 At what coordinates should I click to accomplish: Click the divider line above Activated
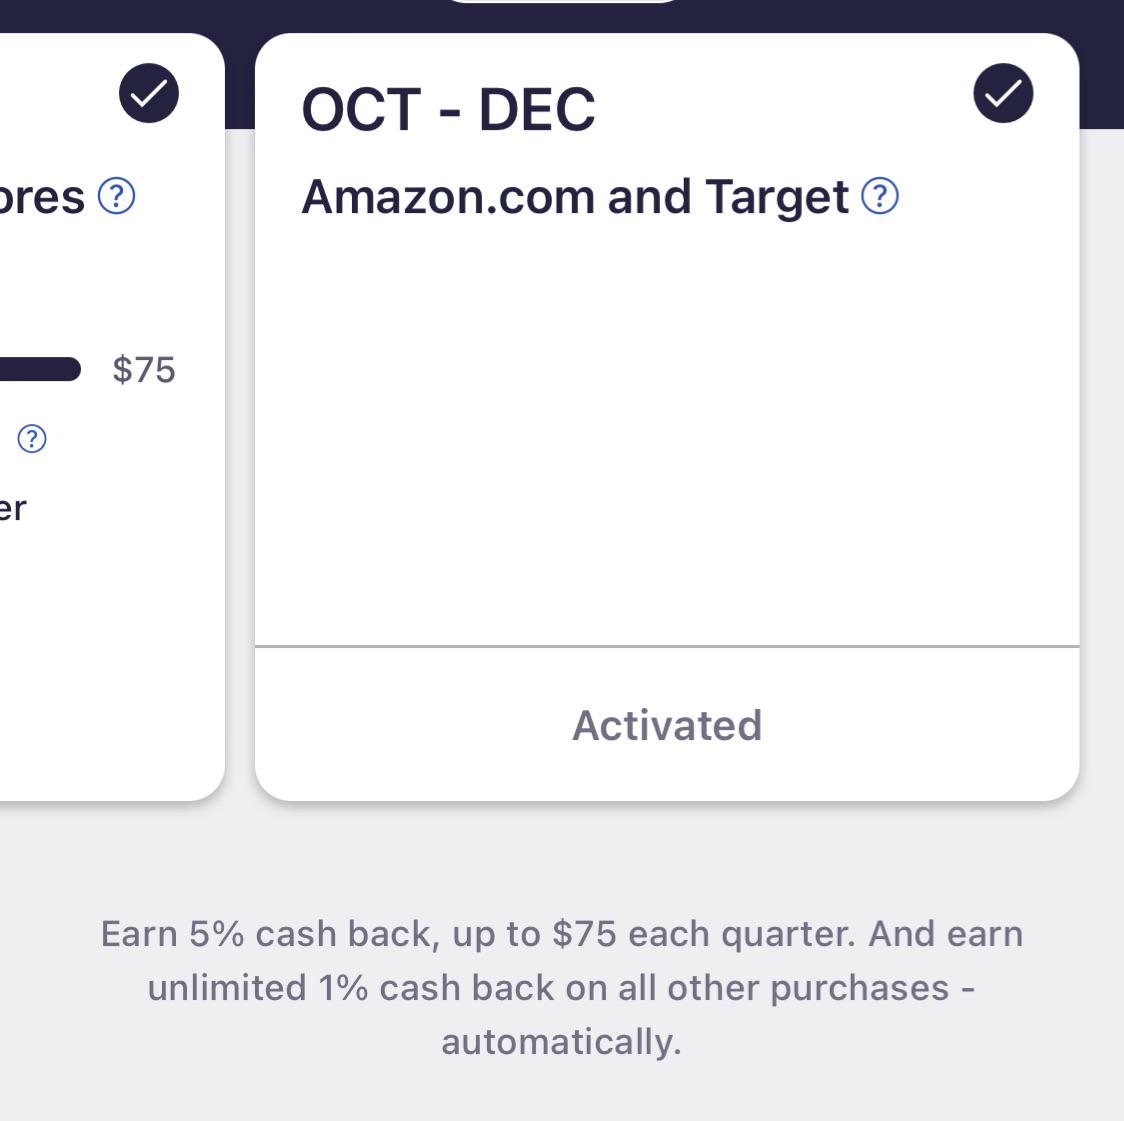click(666, 647)
